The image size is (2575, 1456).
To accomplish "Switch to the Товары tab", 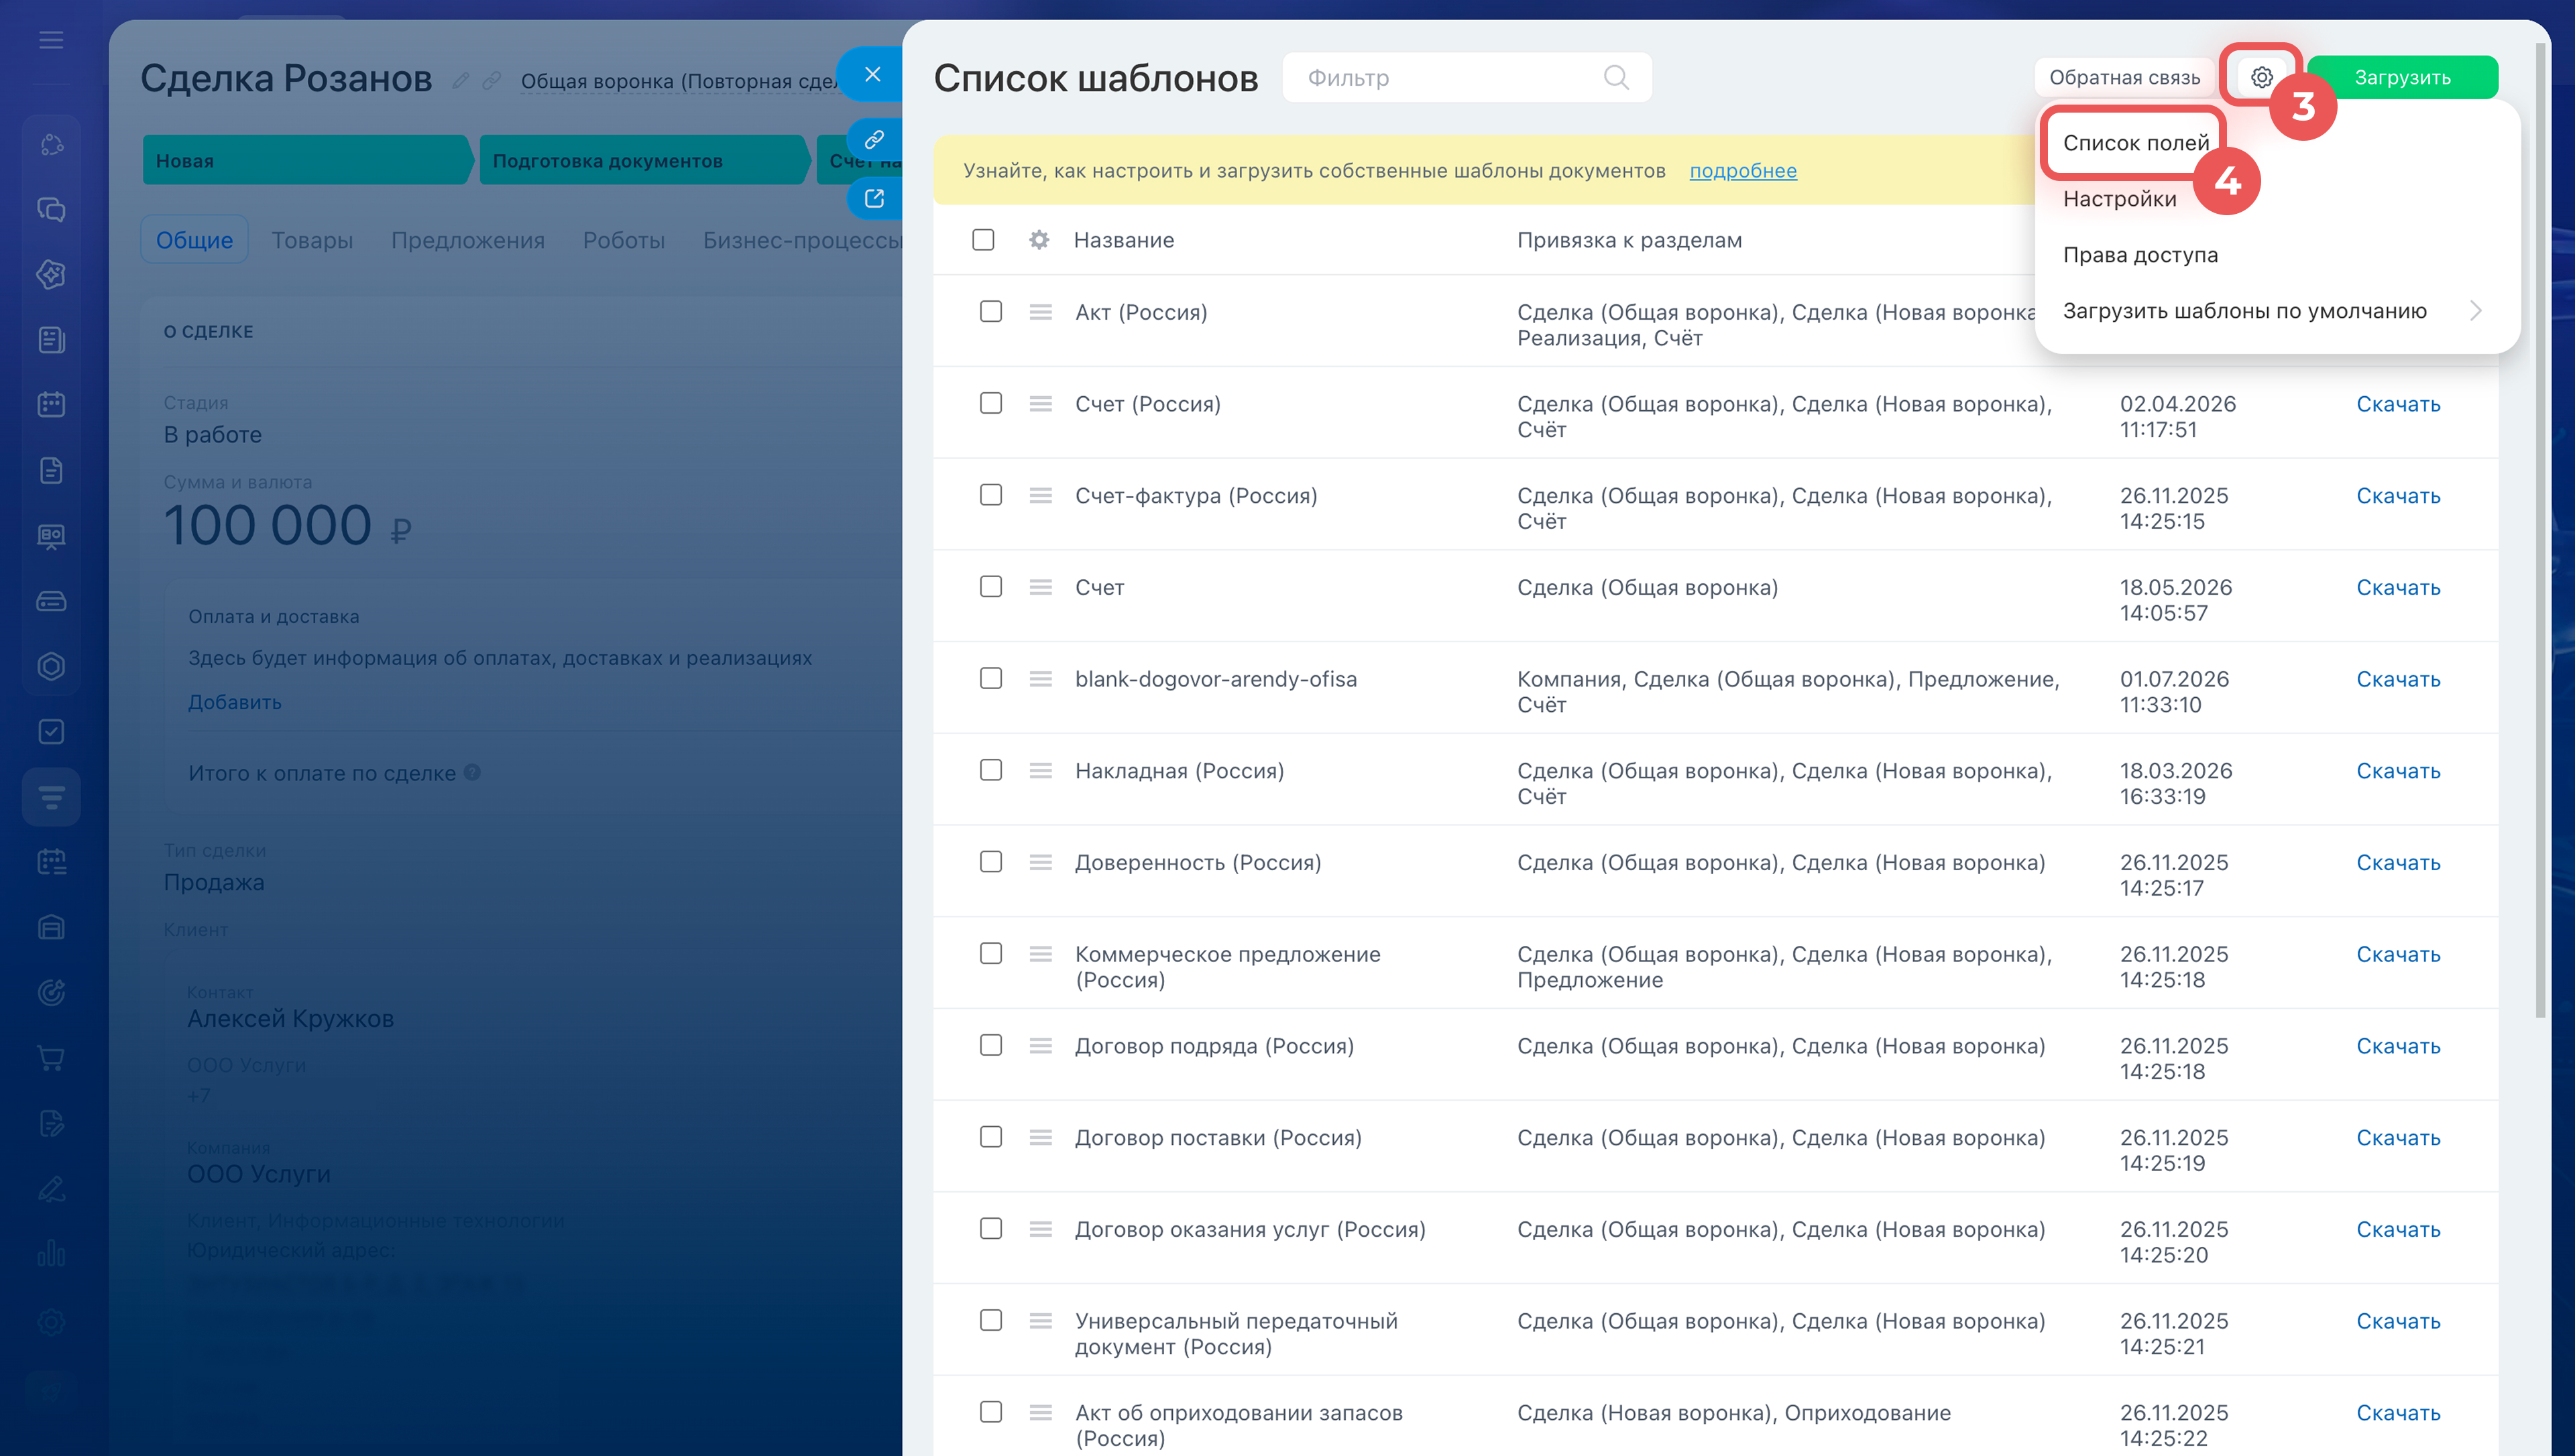I will click(312, 240).
